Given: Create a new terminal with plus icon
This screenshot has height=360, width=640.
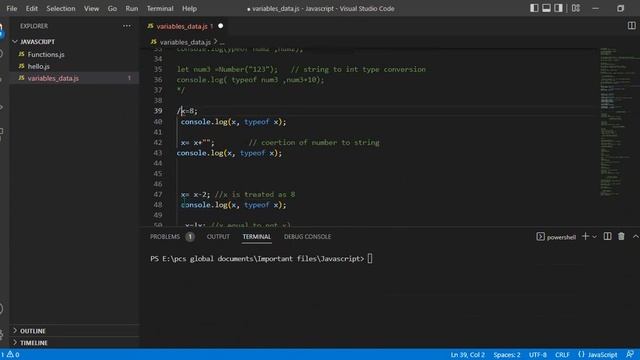Looking at the screenshot, I should click(x=585, y=236).
